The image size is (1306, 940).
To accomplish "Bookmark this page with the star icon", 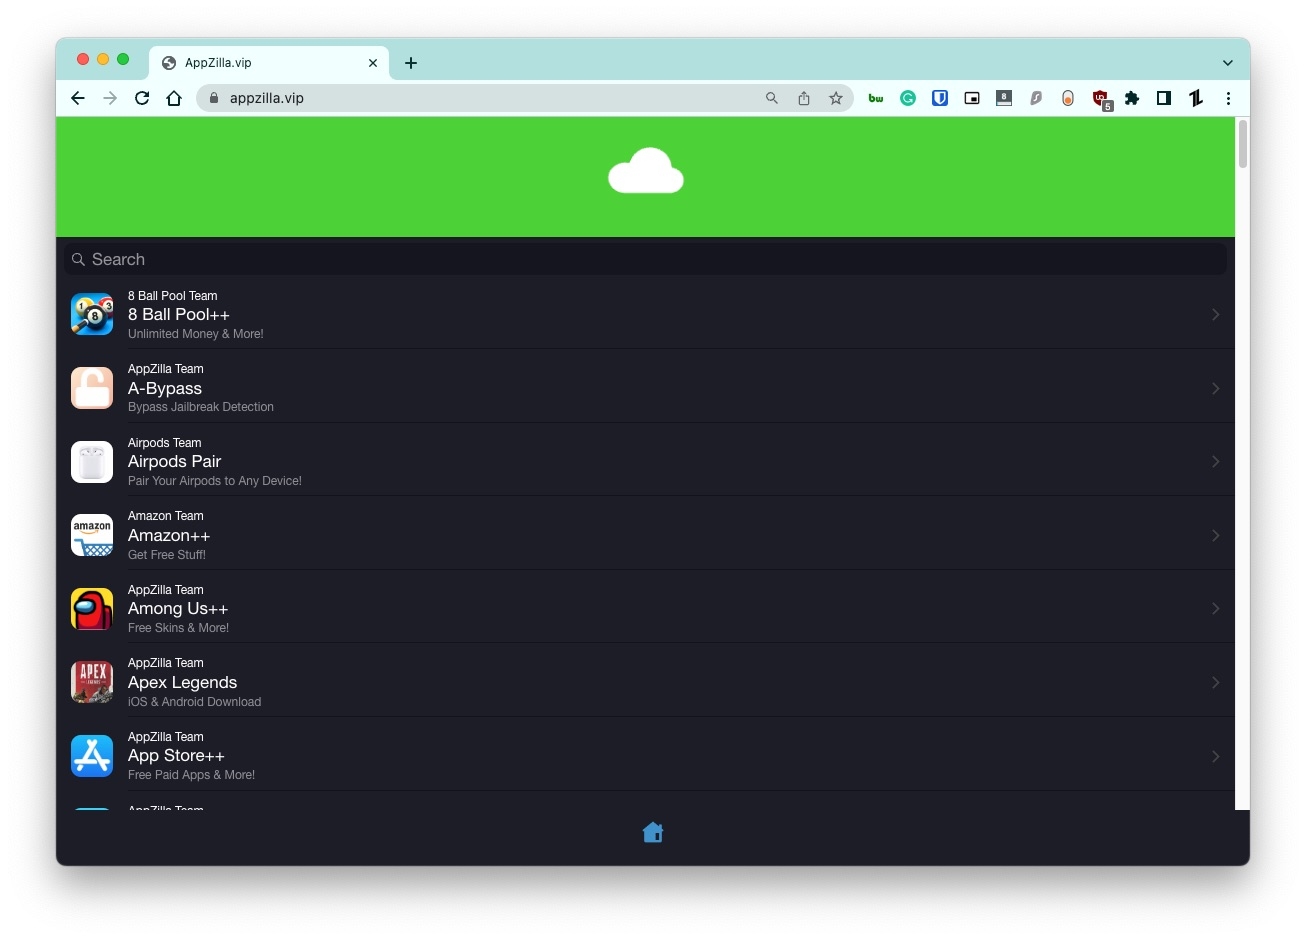I will pyautogui.click(x=836, y=98).
